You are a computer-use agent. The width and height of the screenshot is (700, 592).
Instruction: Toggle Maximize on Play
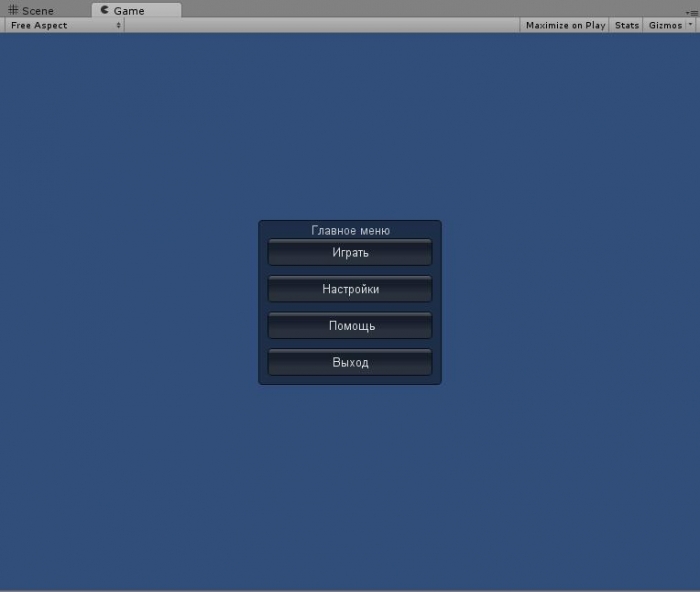[565, 25]
